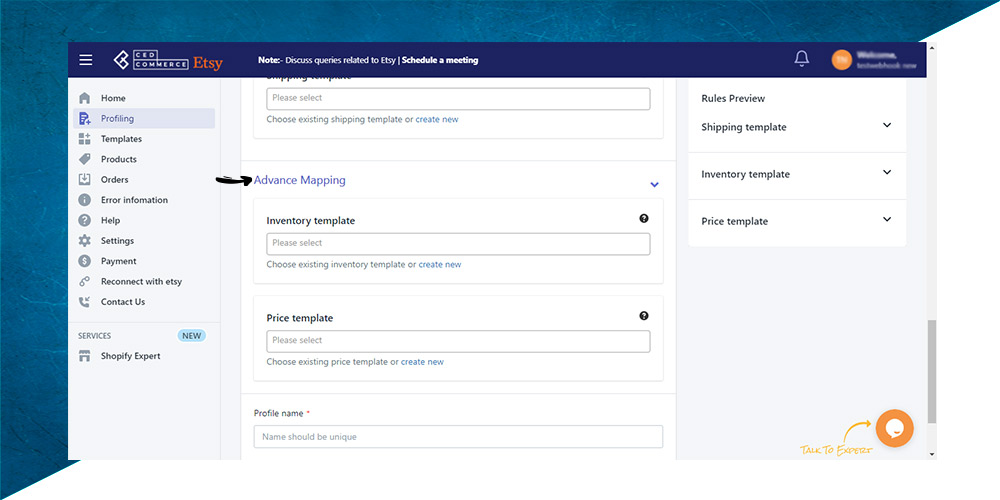1000x500 pixels.
Task: Show help for Price template
Action: [x=643, y=316]
